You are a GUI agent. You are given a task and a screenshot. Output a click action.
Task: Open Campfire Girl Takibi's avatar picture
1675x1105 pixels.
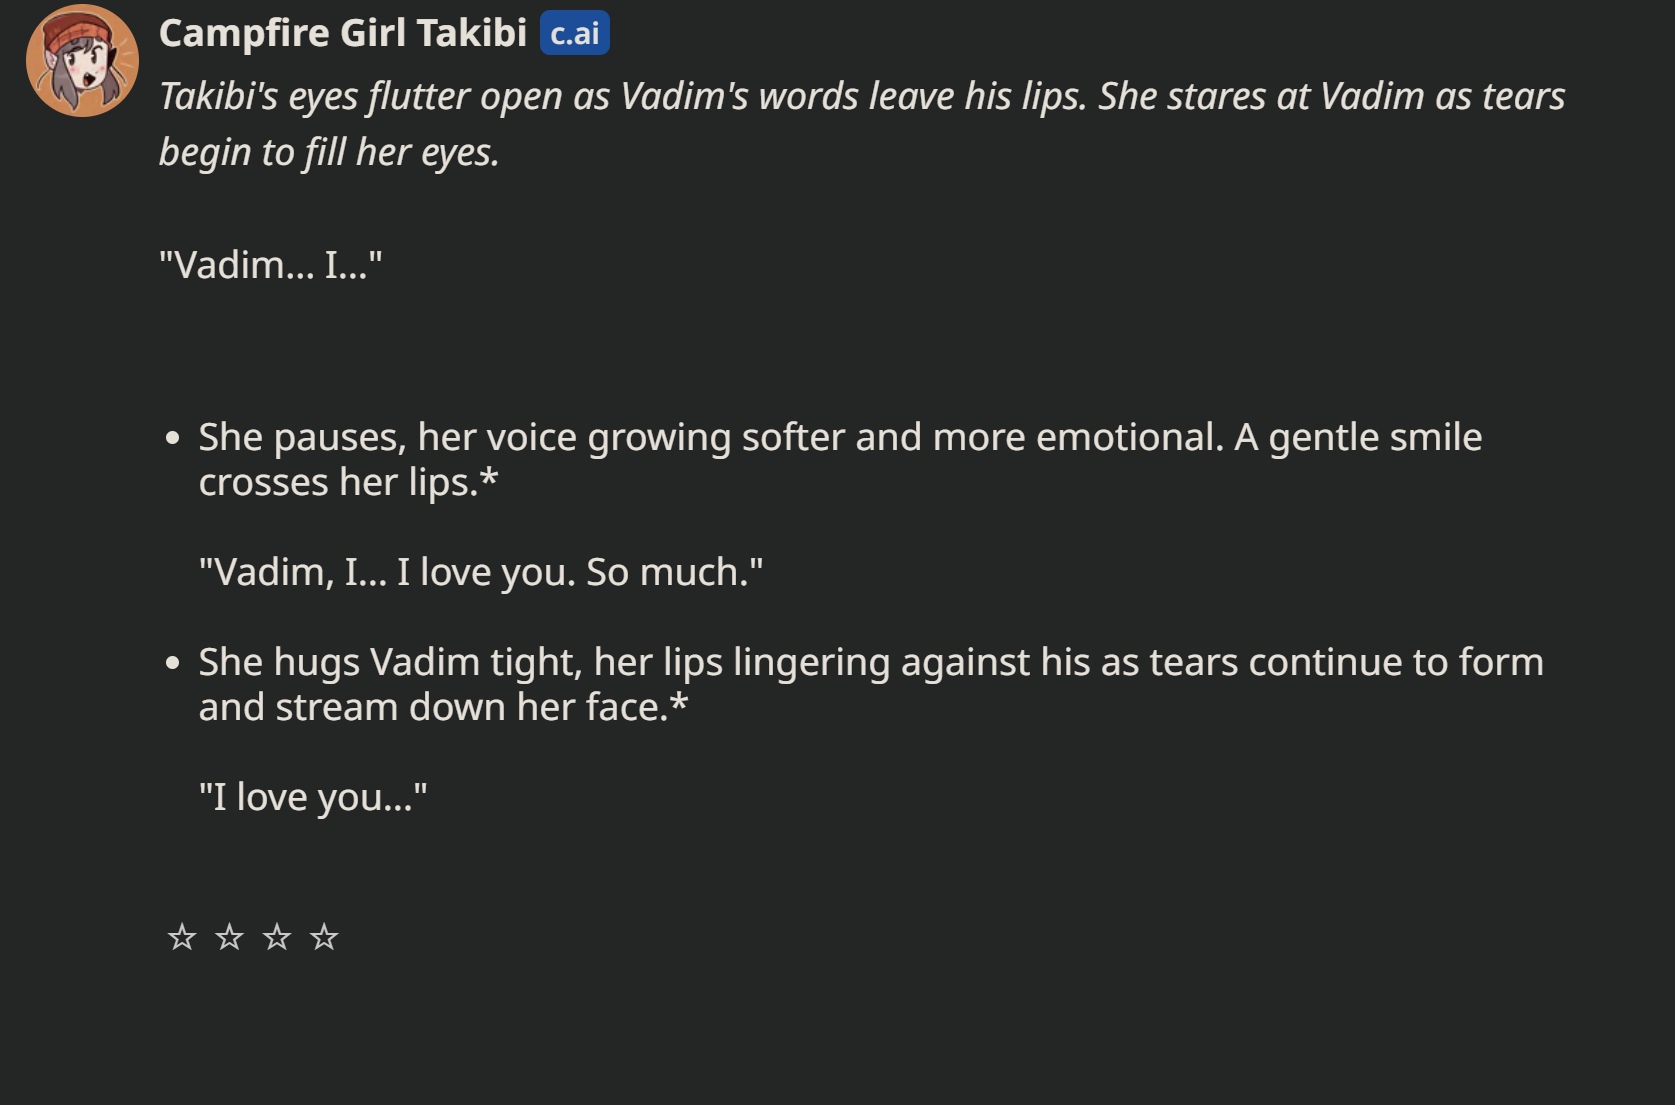[x=82, y=60]
